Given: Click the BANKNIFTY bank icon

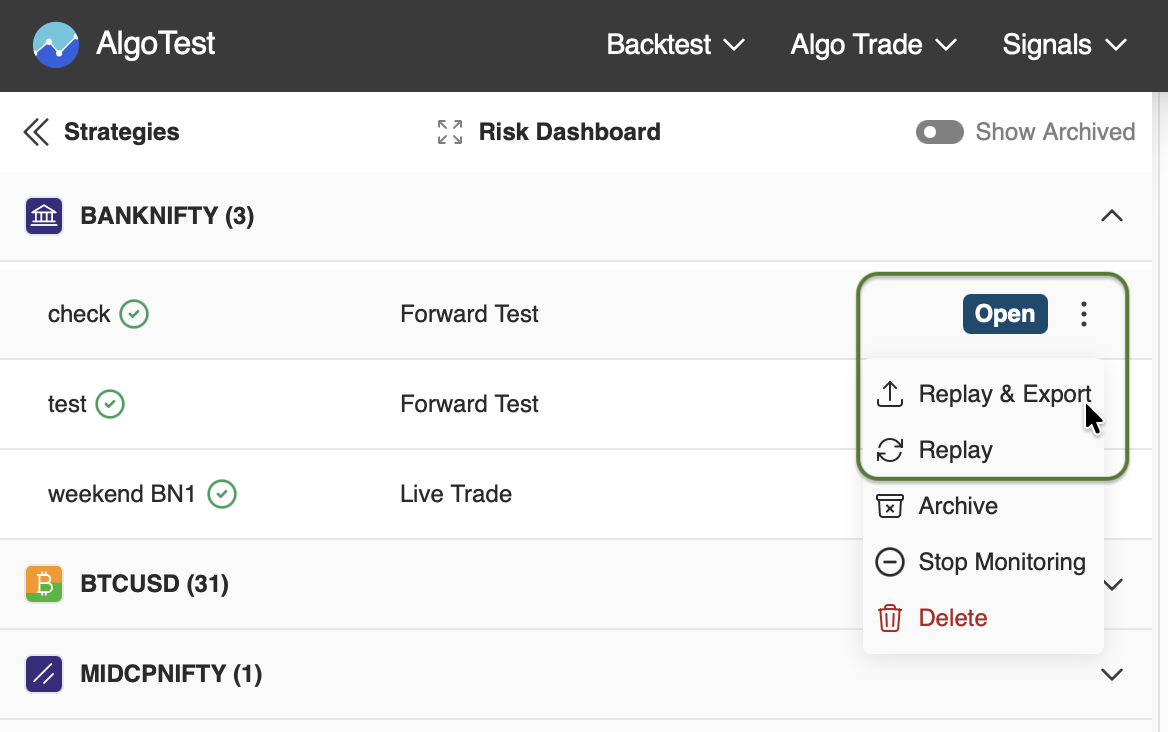Looking at the screenshot, I should (x=44, y=216).
